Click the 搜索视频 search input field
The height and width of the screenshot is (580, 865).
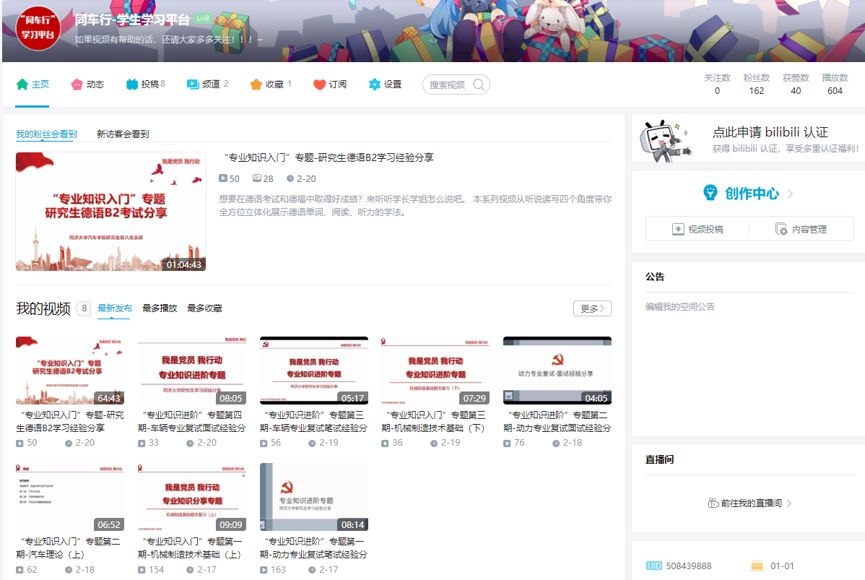coord(447,84)
